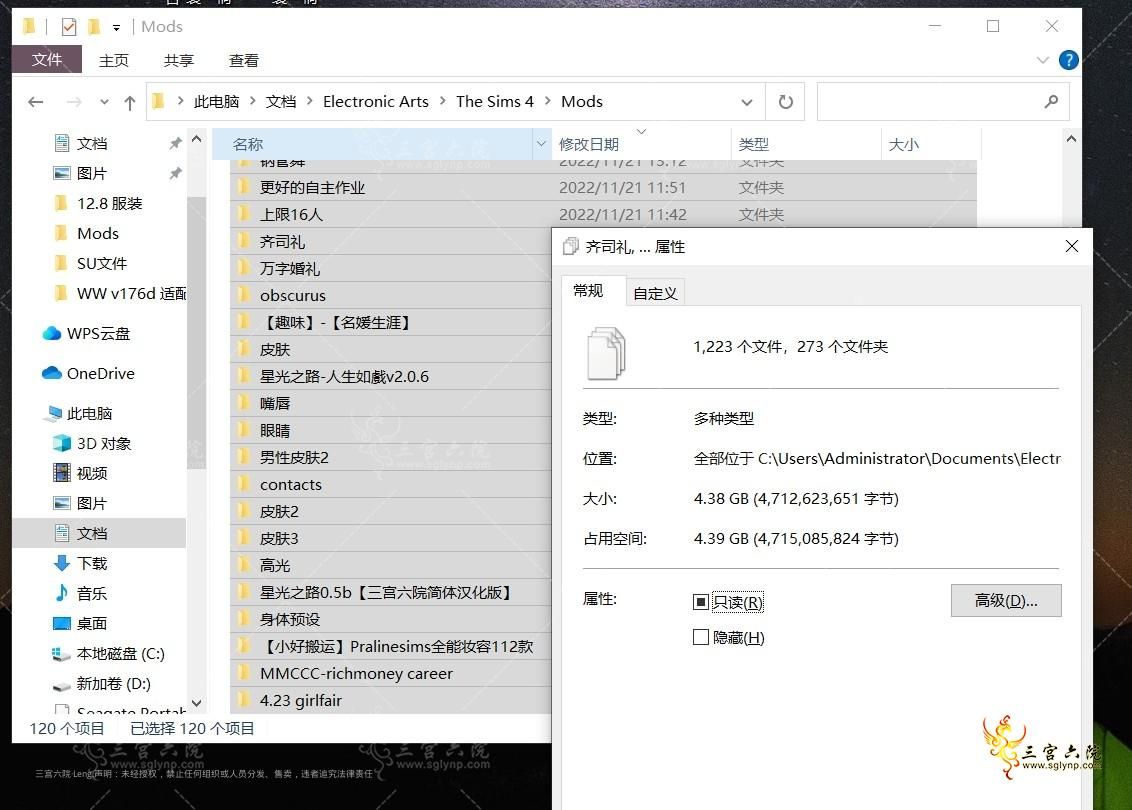1132x810 pixels.
Task: Open the Explorer help icon
Action: tap(1068, 60)
